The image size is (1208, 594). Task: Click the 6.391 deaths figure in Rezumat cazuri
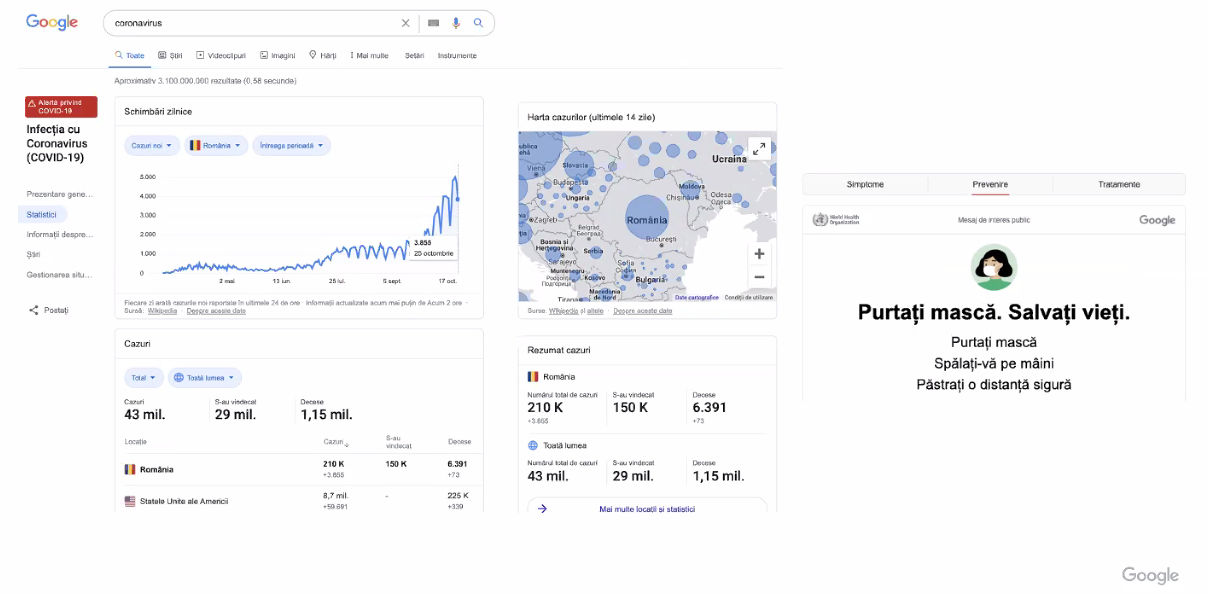pos(709,407)
